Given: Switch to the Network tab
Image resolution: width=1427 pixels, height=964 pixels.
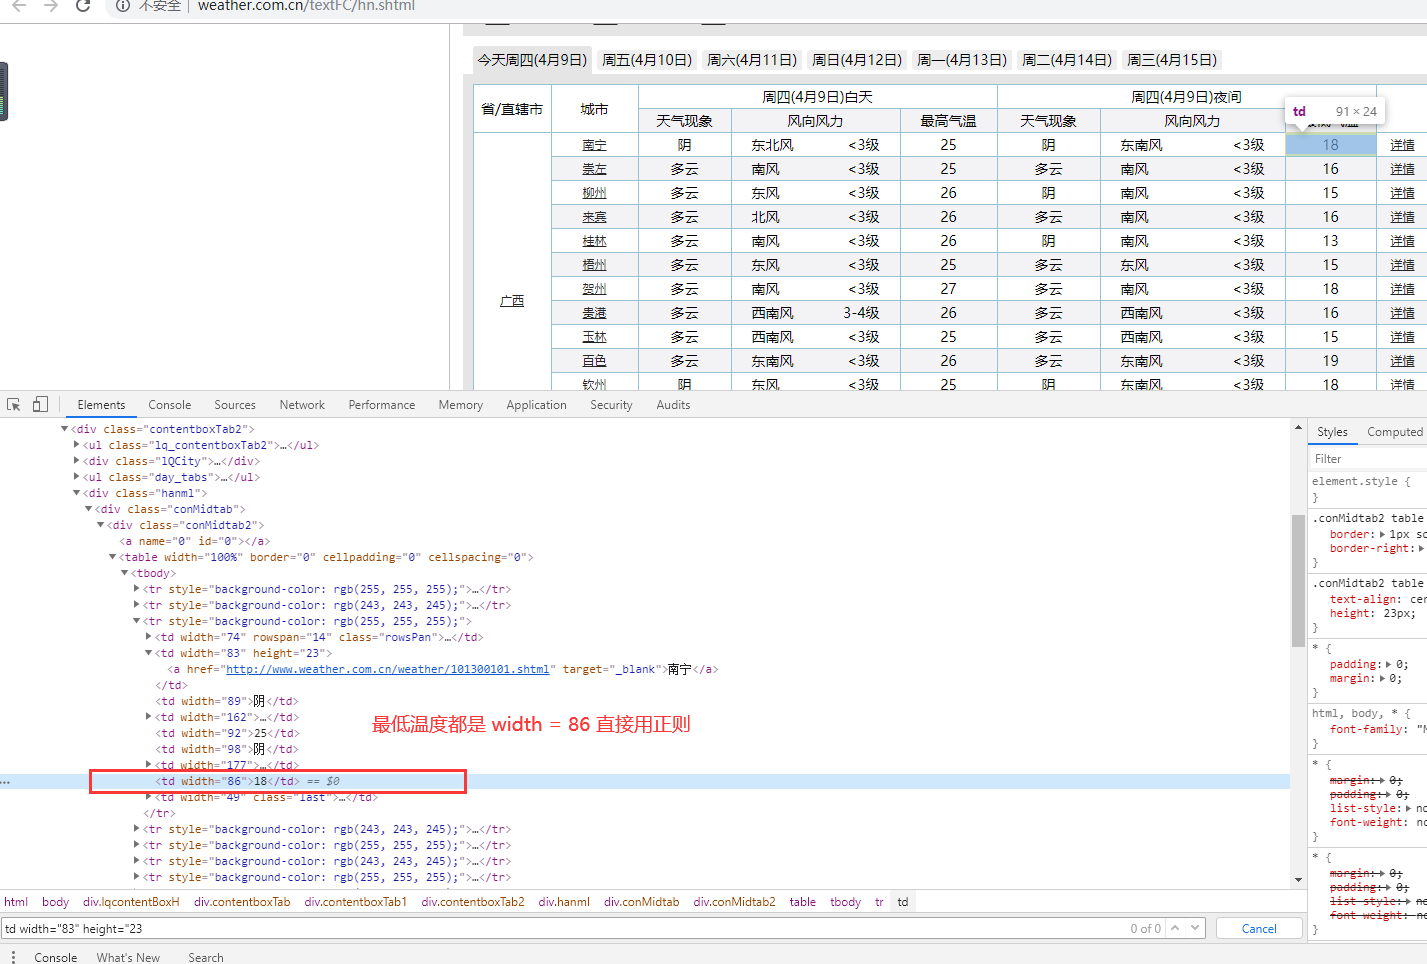Looking at the screenshot, I should point(302,405).
